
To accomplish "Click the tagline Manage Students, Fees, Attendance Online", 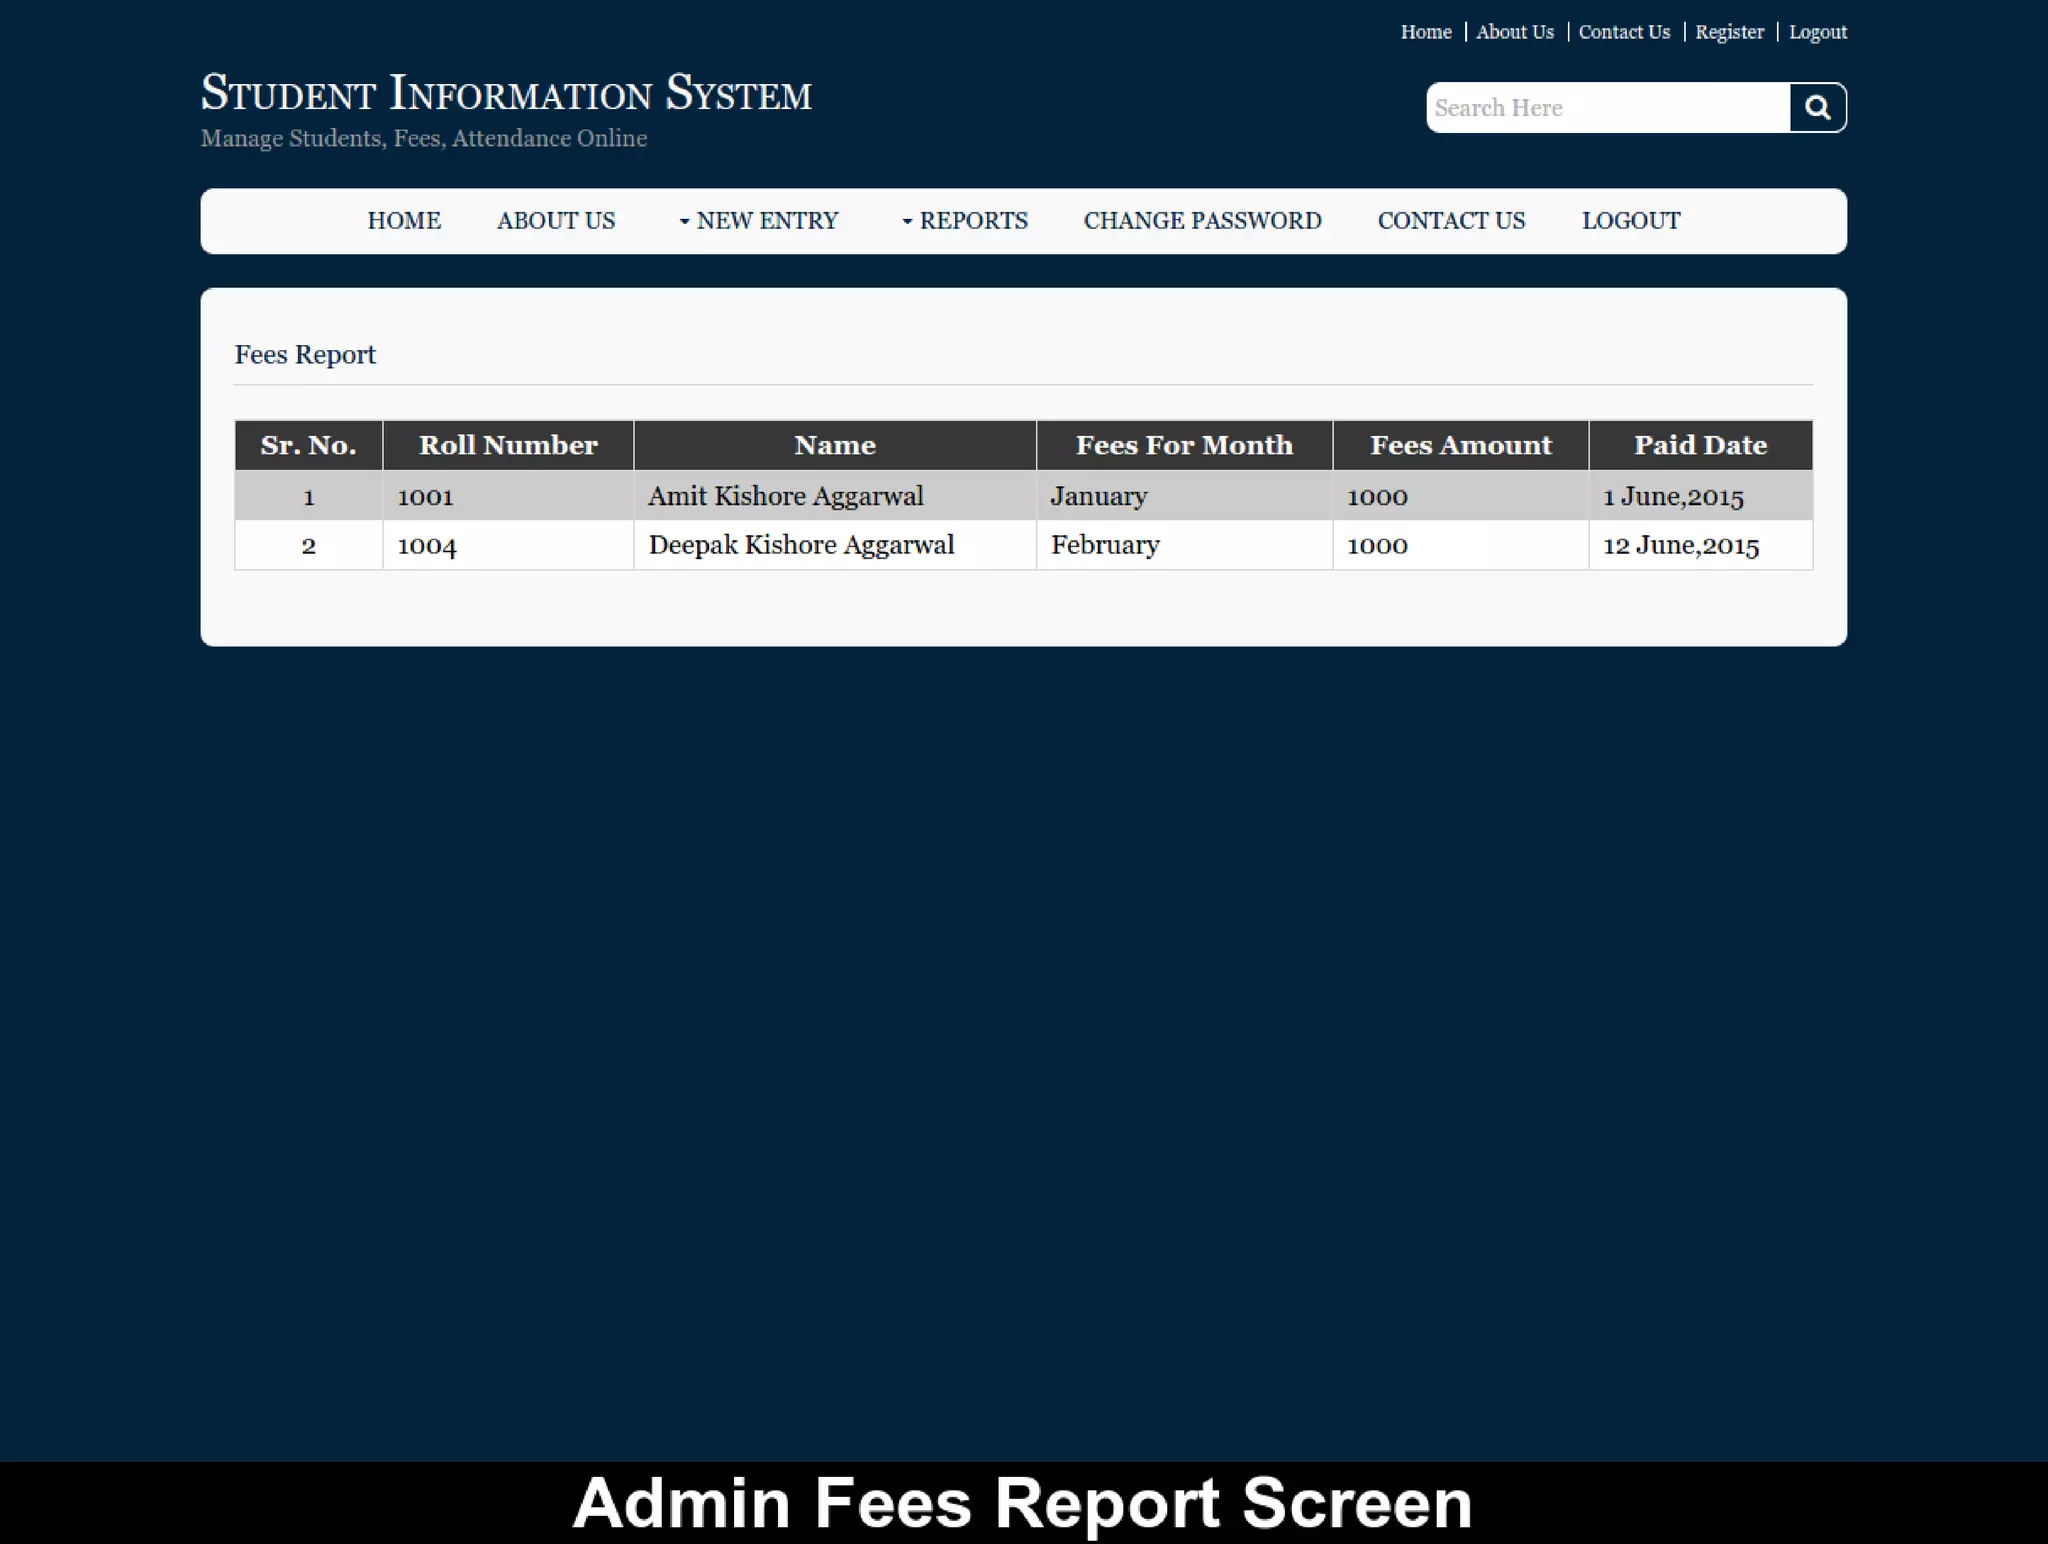I will tap(424, 138).
